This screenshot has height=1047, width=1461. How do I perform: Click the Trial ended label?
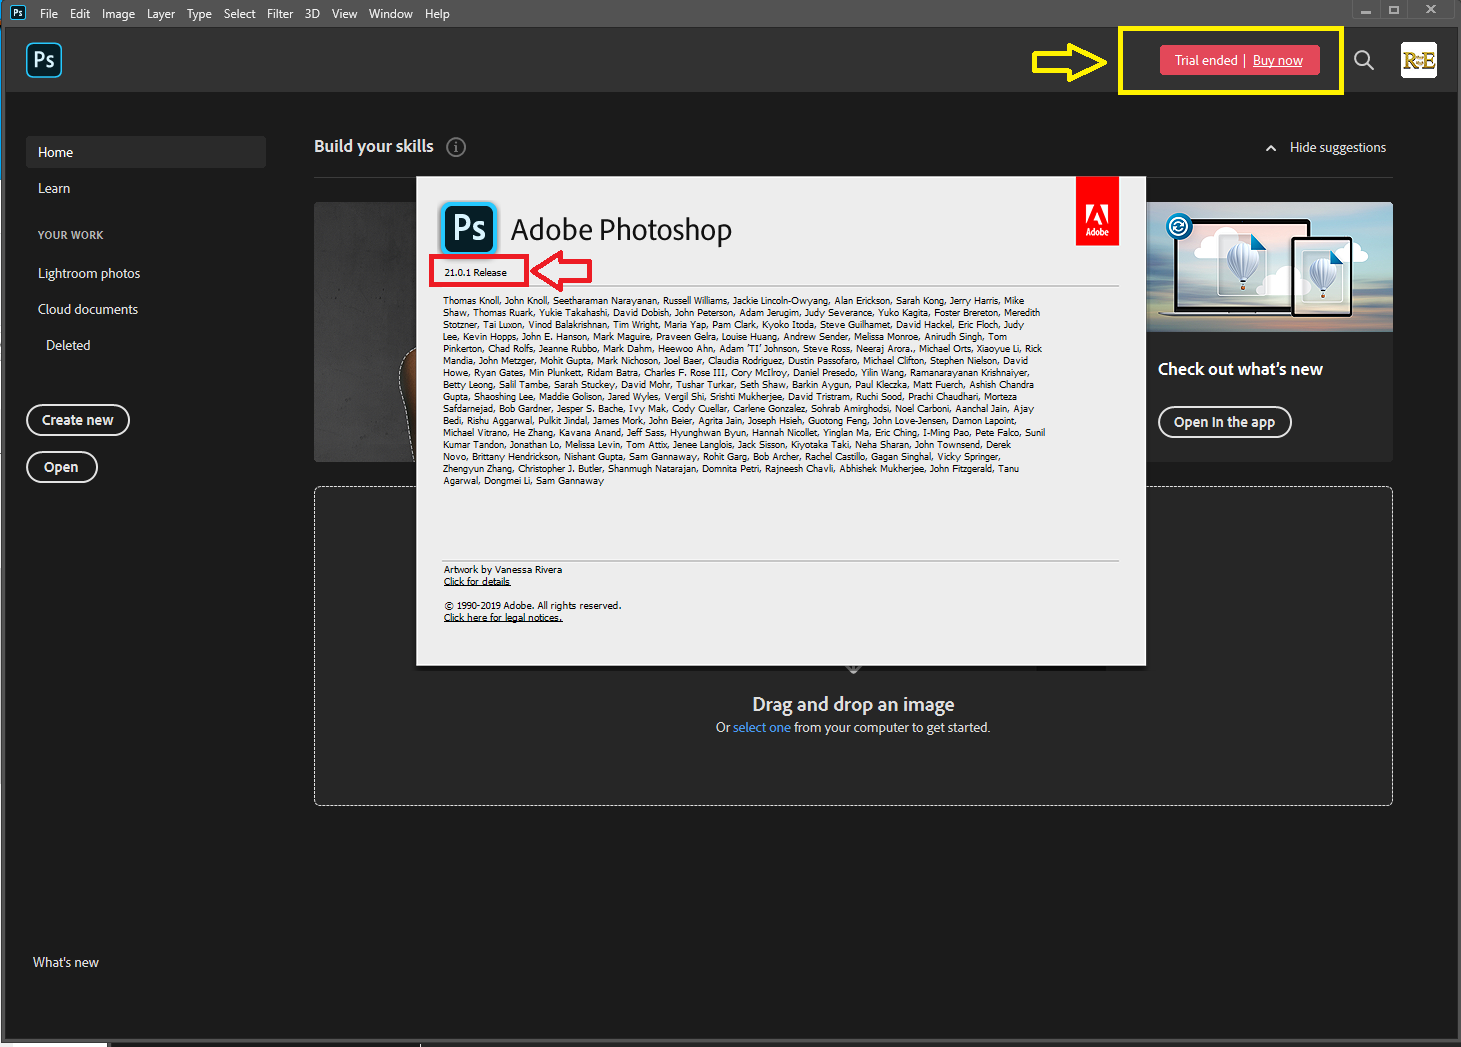coord(1206,60)
